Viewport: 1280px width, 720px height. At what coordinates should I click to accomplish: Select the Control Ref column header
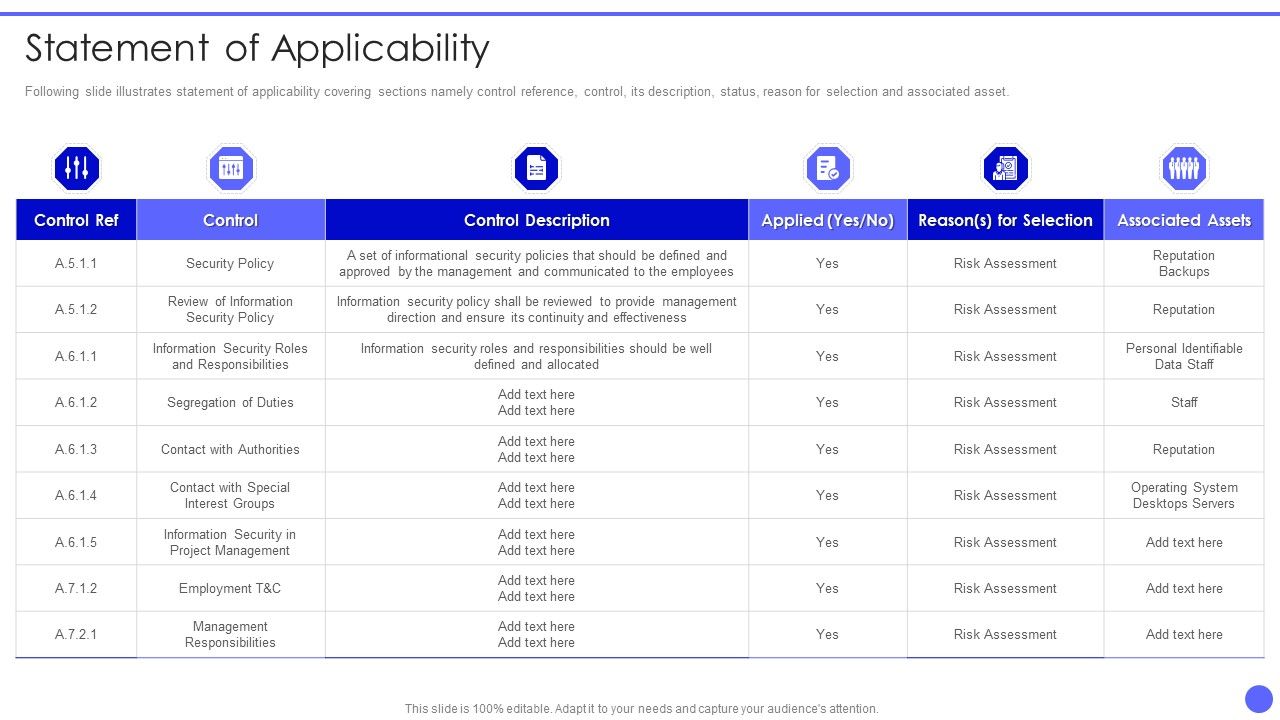click(76, 220)
